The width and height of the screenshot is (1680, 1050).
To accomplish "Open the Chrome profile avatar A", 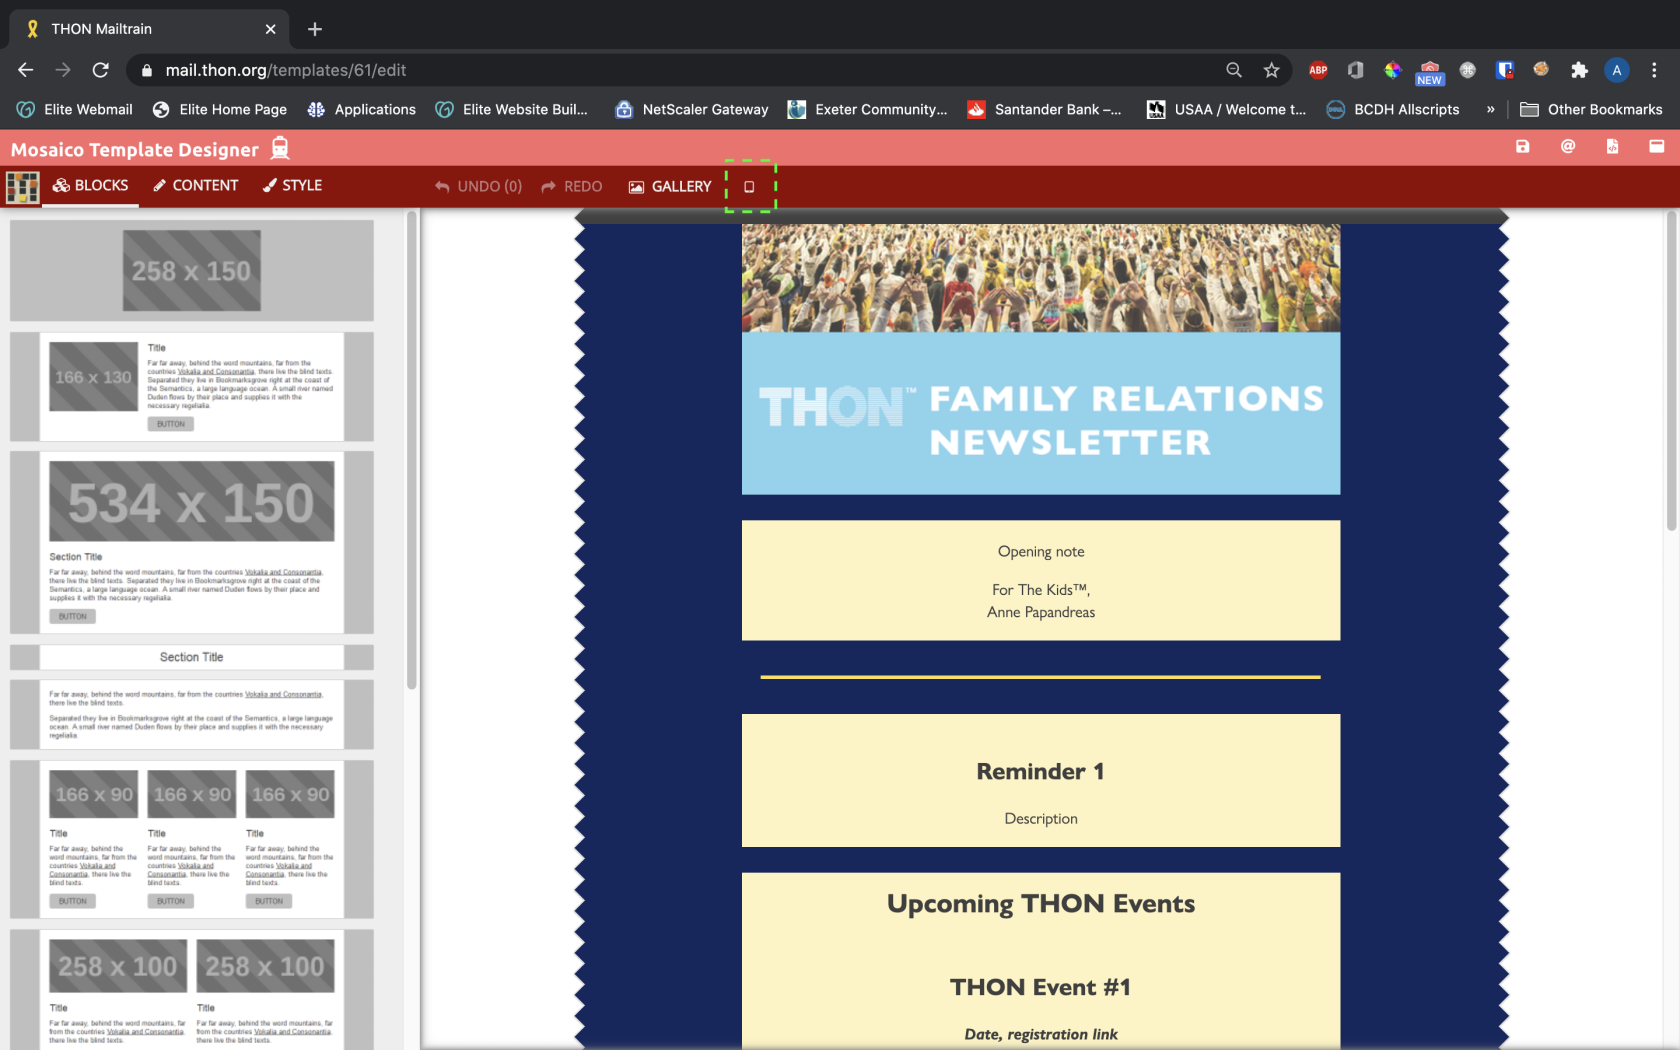I will pos(1616,70).
